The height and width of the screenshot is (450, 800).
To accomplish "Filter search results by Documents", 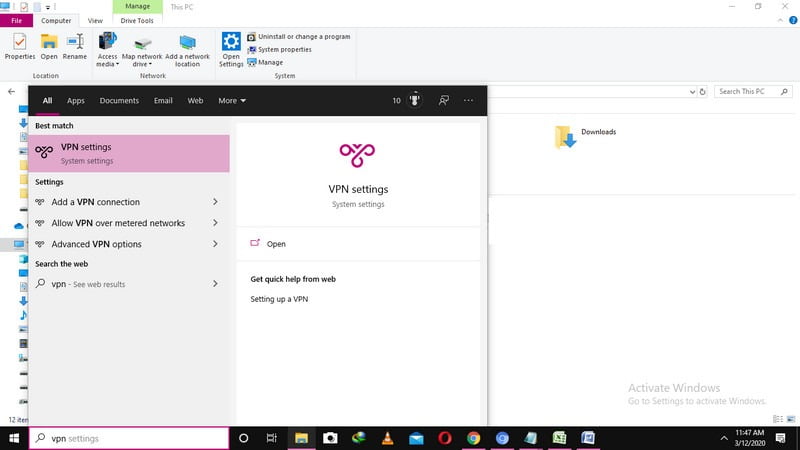I will coord(119,101).
